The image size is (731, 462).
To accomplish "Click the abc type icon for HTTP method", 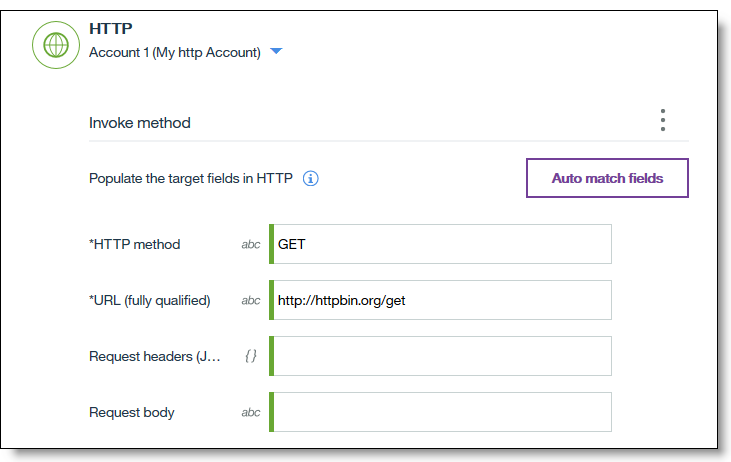I will click(251, 244).
